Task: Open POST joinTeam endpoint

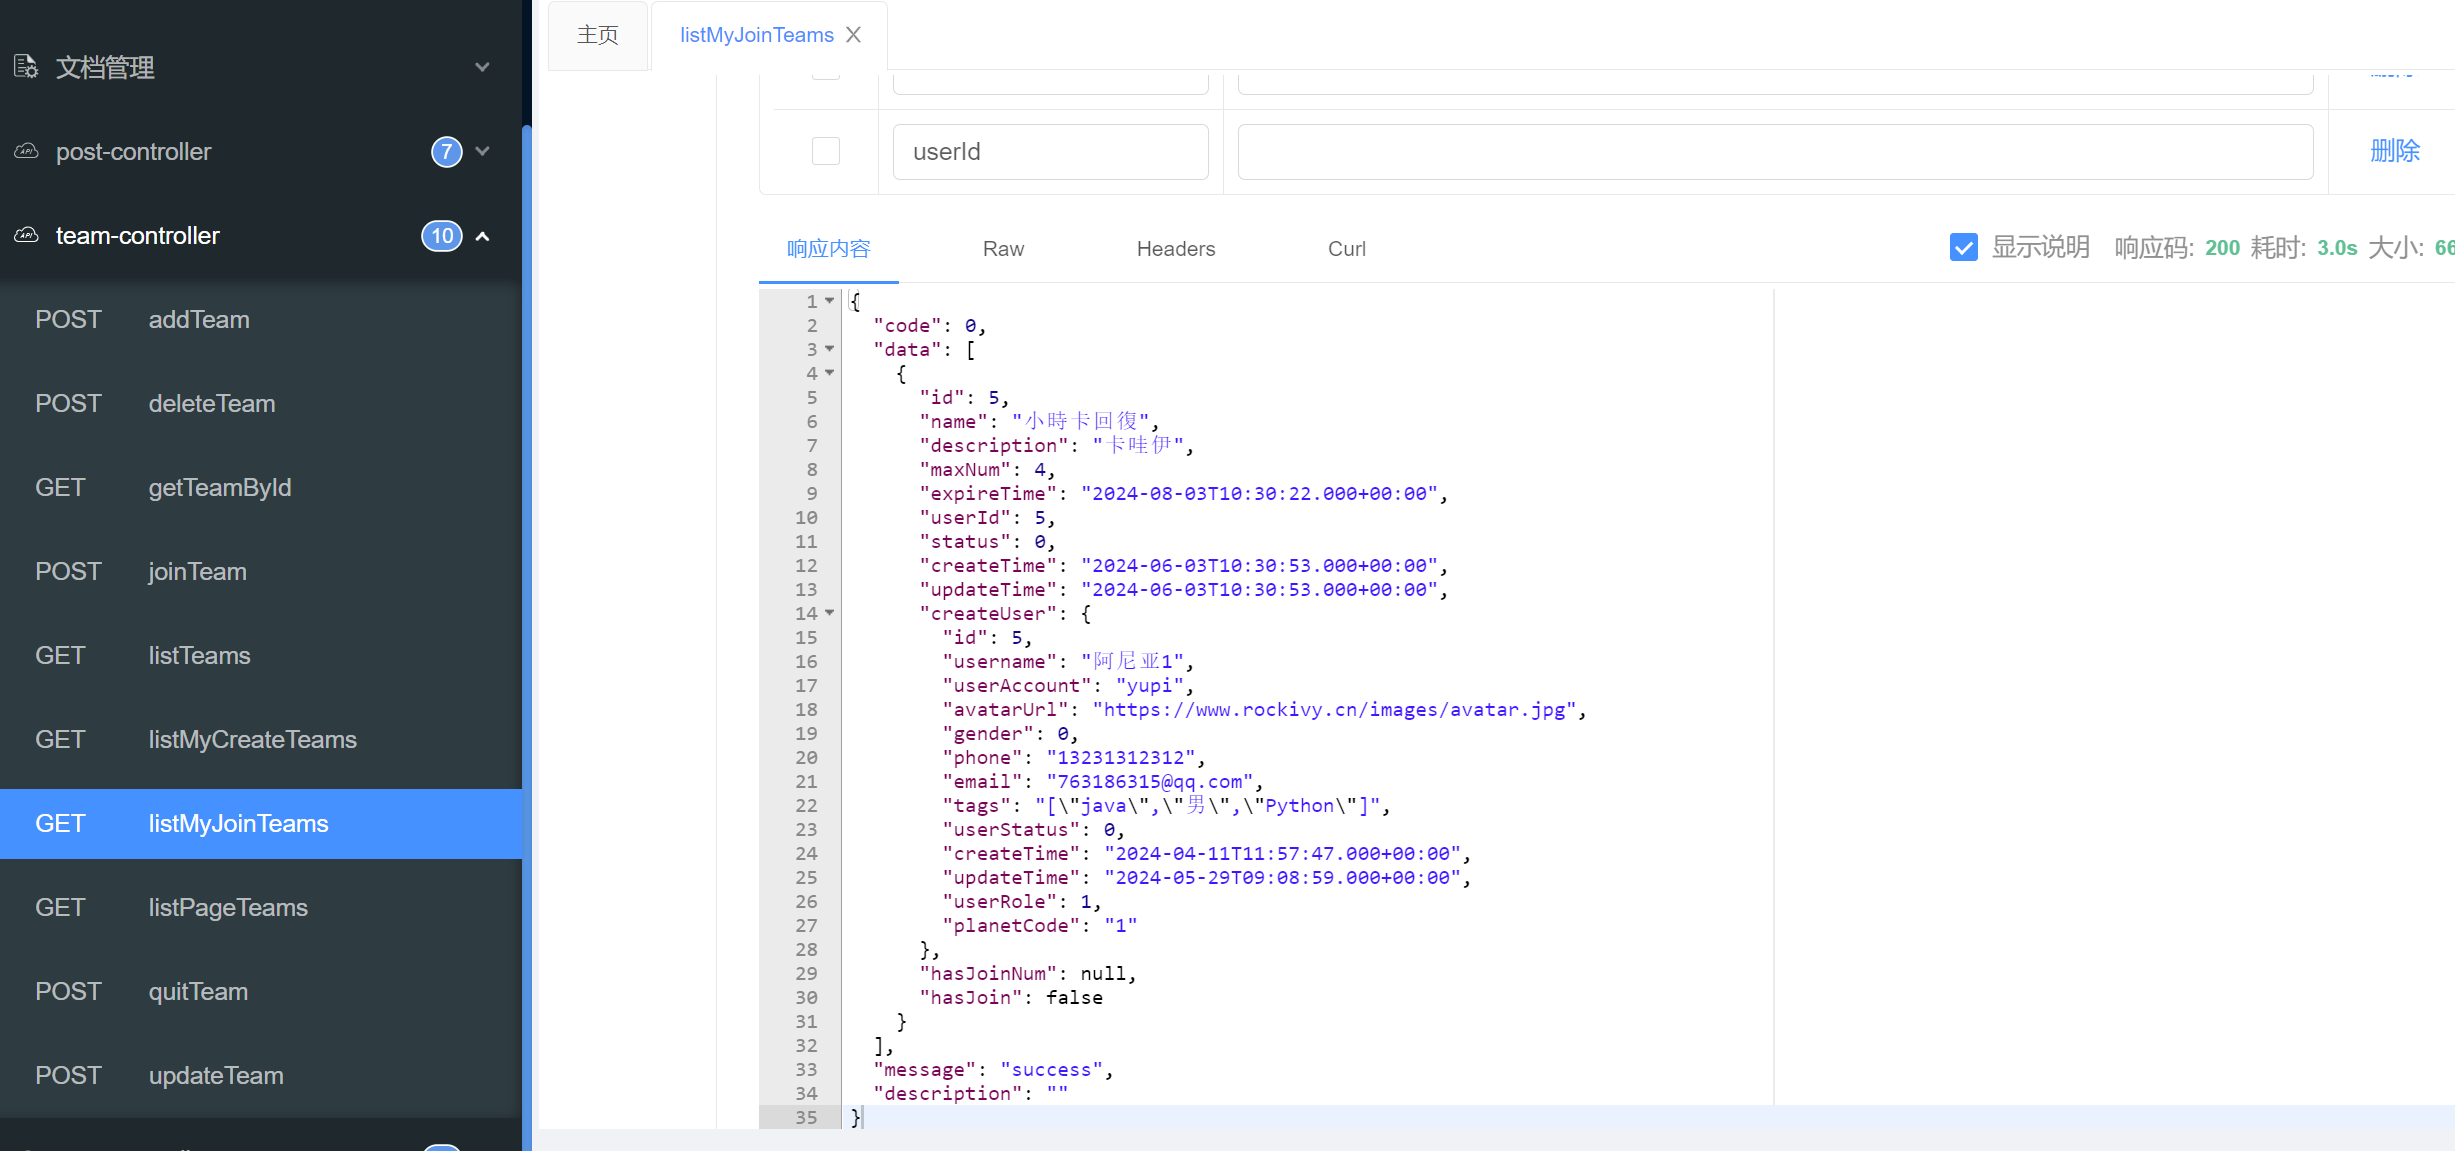Action: (261, 572)
